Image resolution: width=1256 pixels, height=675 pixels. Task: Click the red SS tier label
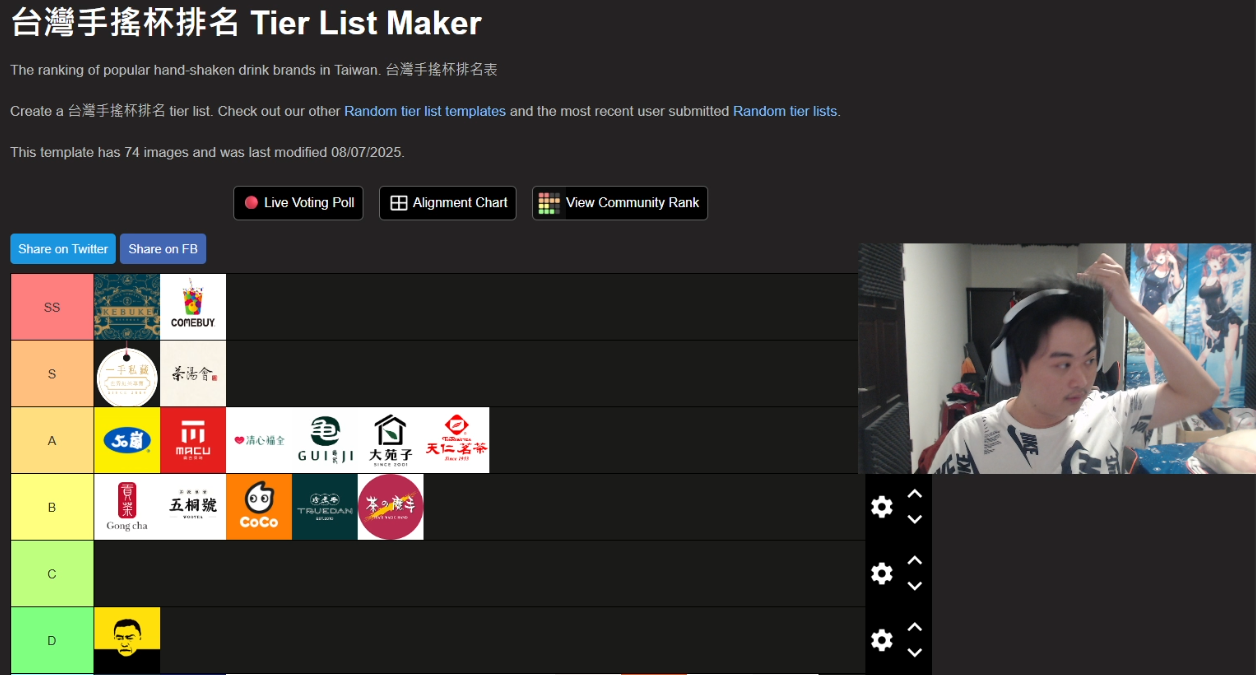pos(52,307)
